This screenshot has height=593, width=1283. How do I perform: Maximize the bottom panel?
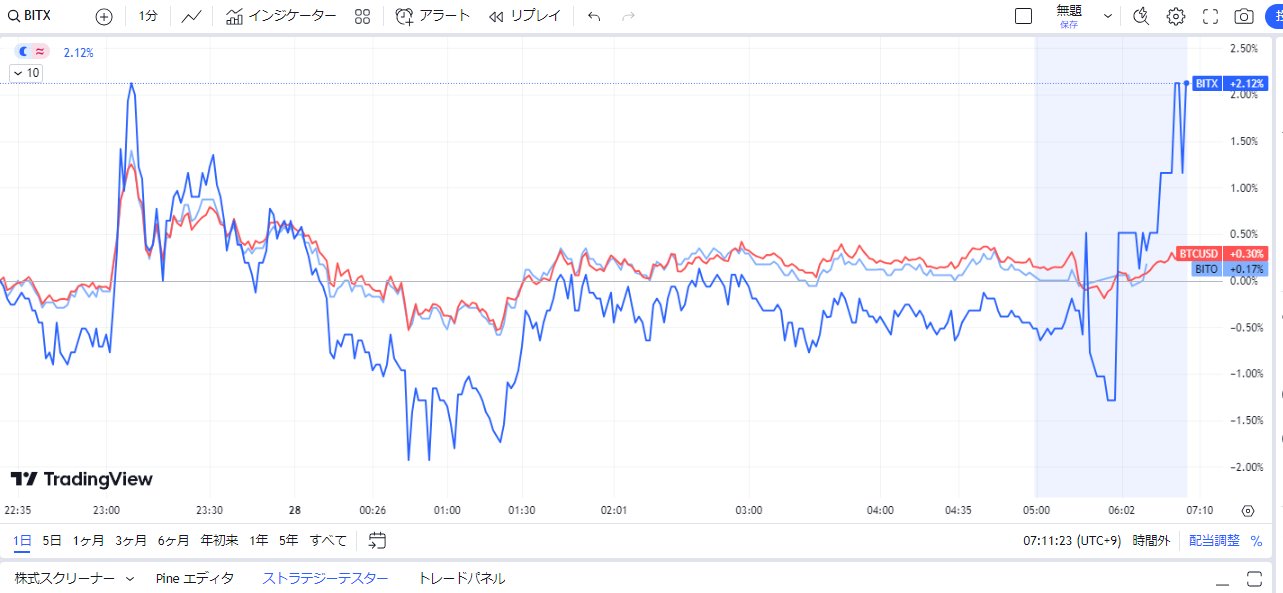1255,579
